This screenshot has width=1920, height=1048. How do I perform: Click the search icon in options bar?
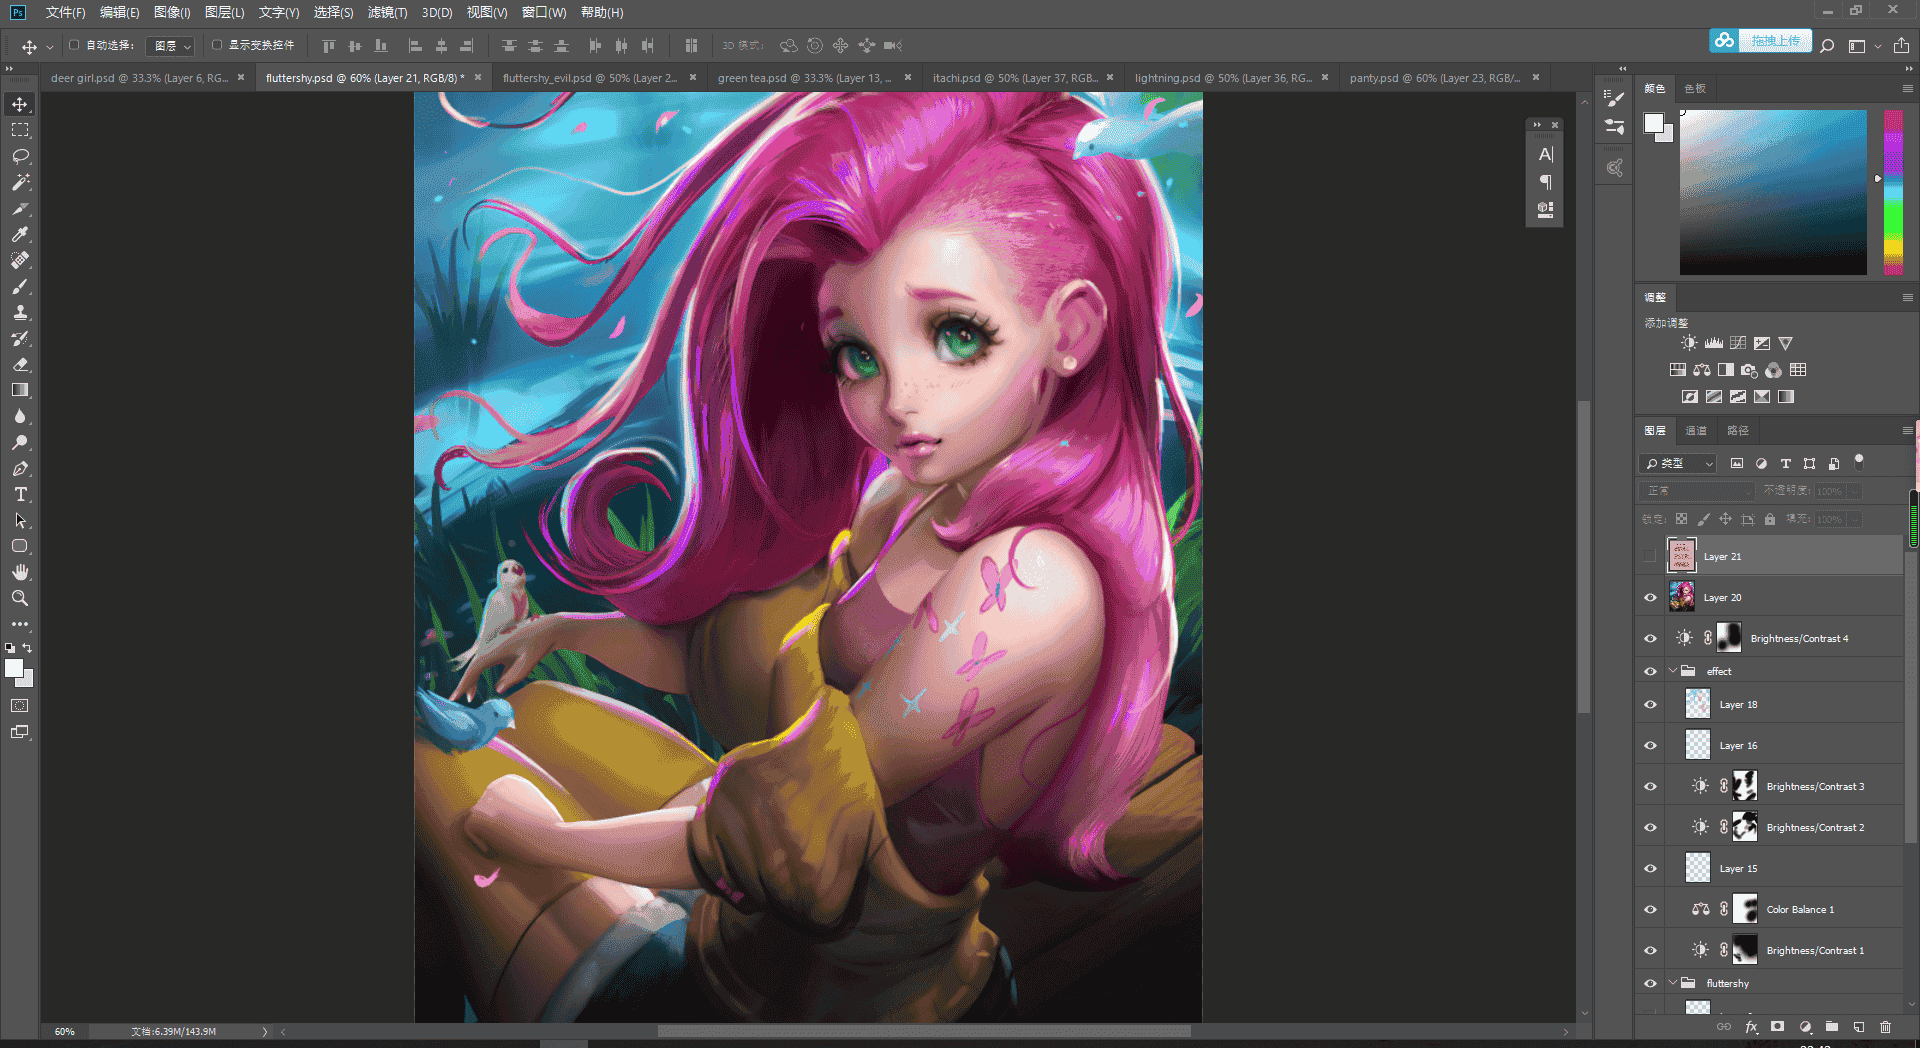1827,46
